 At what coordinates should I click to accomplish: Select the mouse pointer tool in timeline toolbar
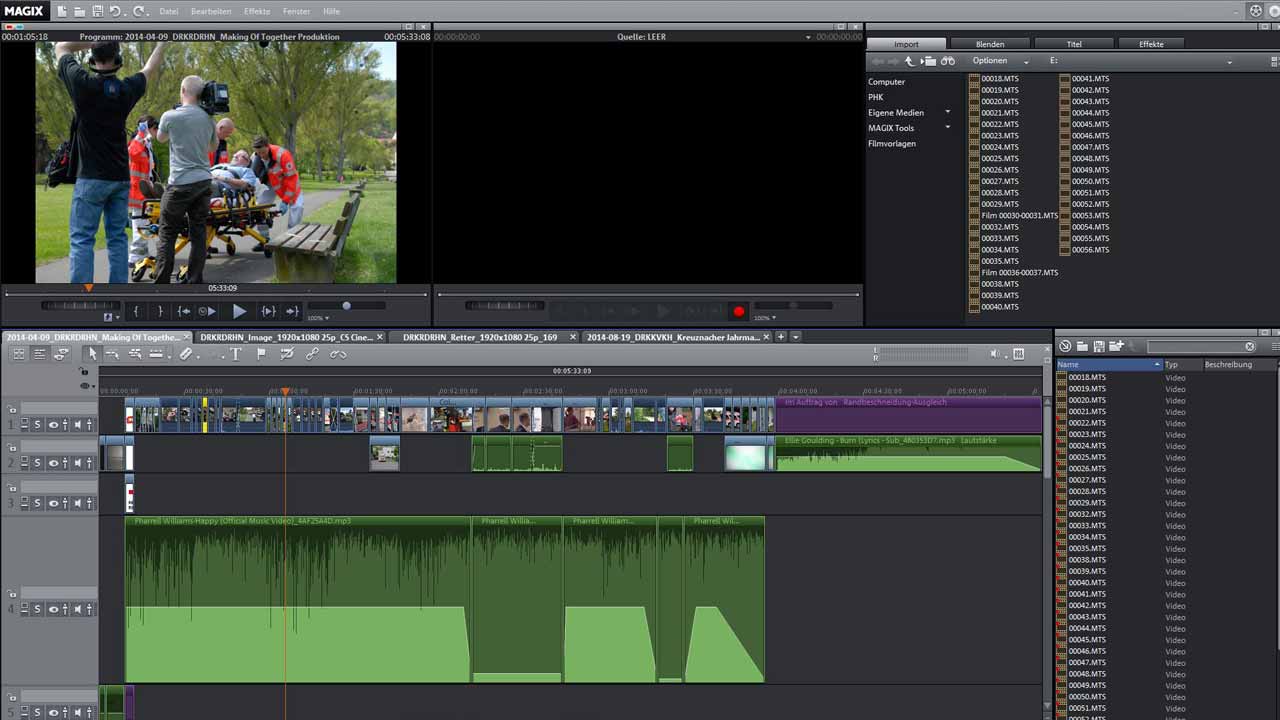tap(92, 354)
